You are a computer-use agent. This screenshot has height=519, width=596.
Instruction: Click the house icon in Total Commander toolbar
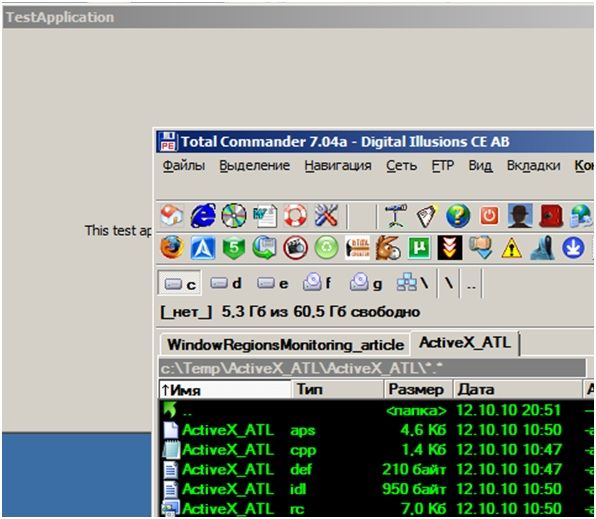[172, 215]
